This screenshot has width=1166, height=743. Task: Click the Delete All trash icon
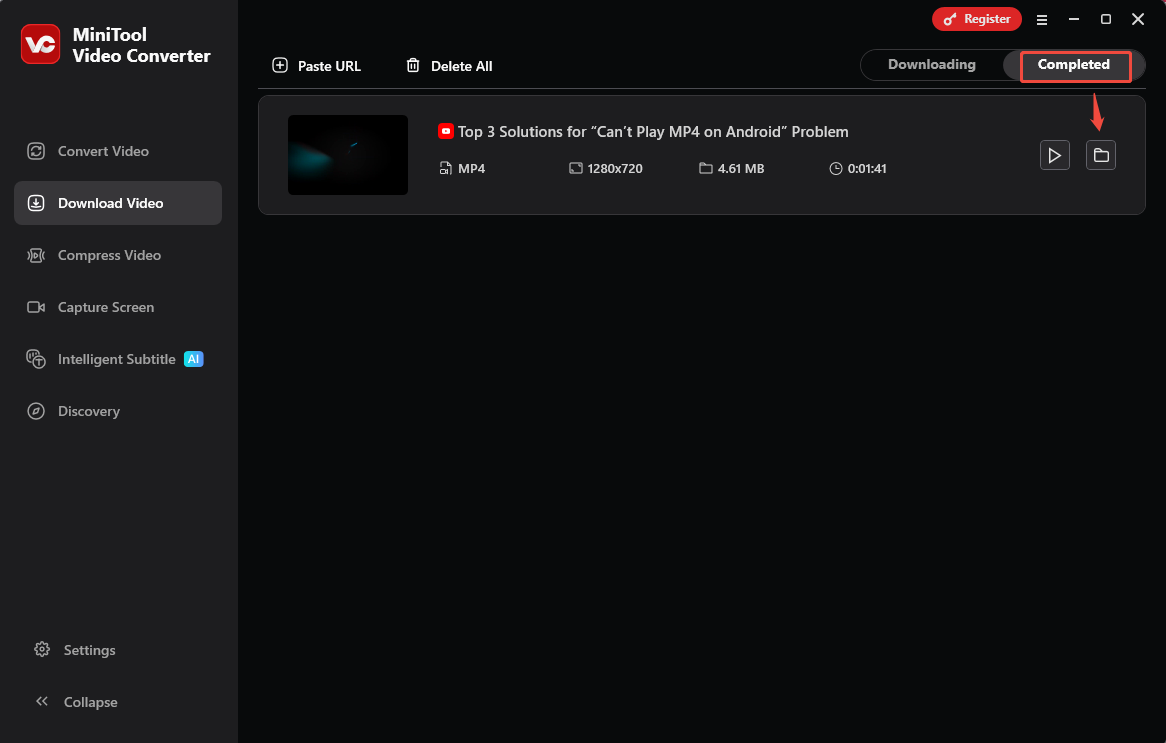(x=413, y=65)
